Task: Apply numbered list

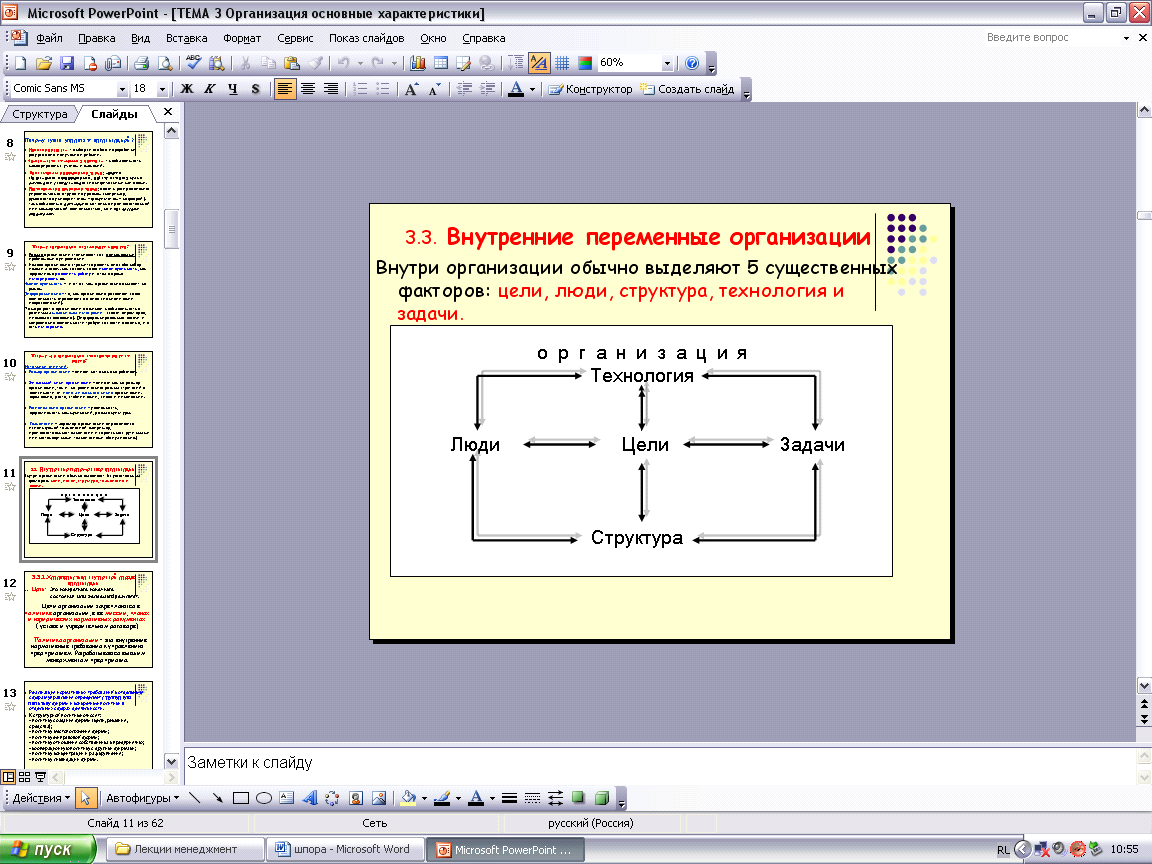Action: pyautogui.click(x=360, y=89)
